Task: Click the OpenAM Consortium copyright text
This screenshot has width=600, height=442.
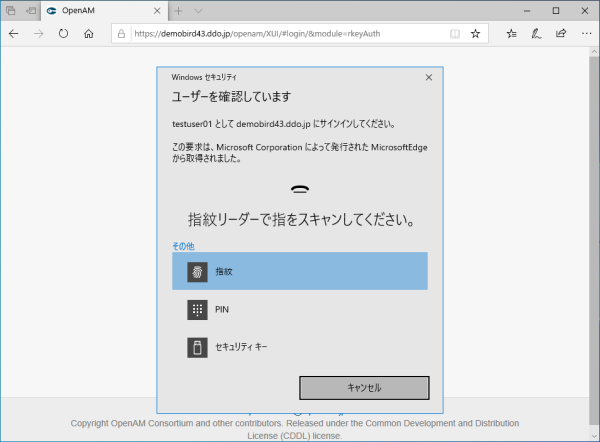Action: (x=295, y=429)
